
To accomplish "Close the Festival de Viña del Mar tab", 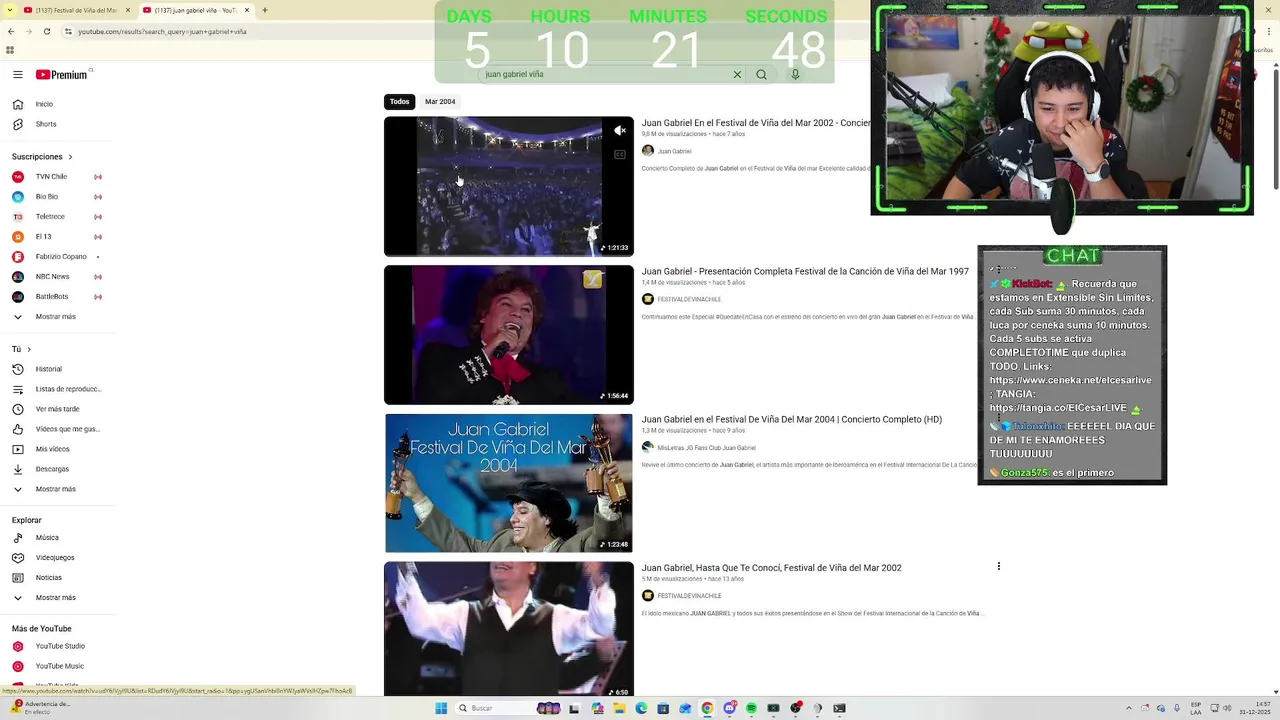I will tap(128, 10).
